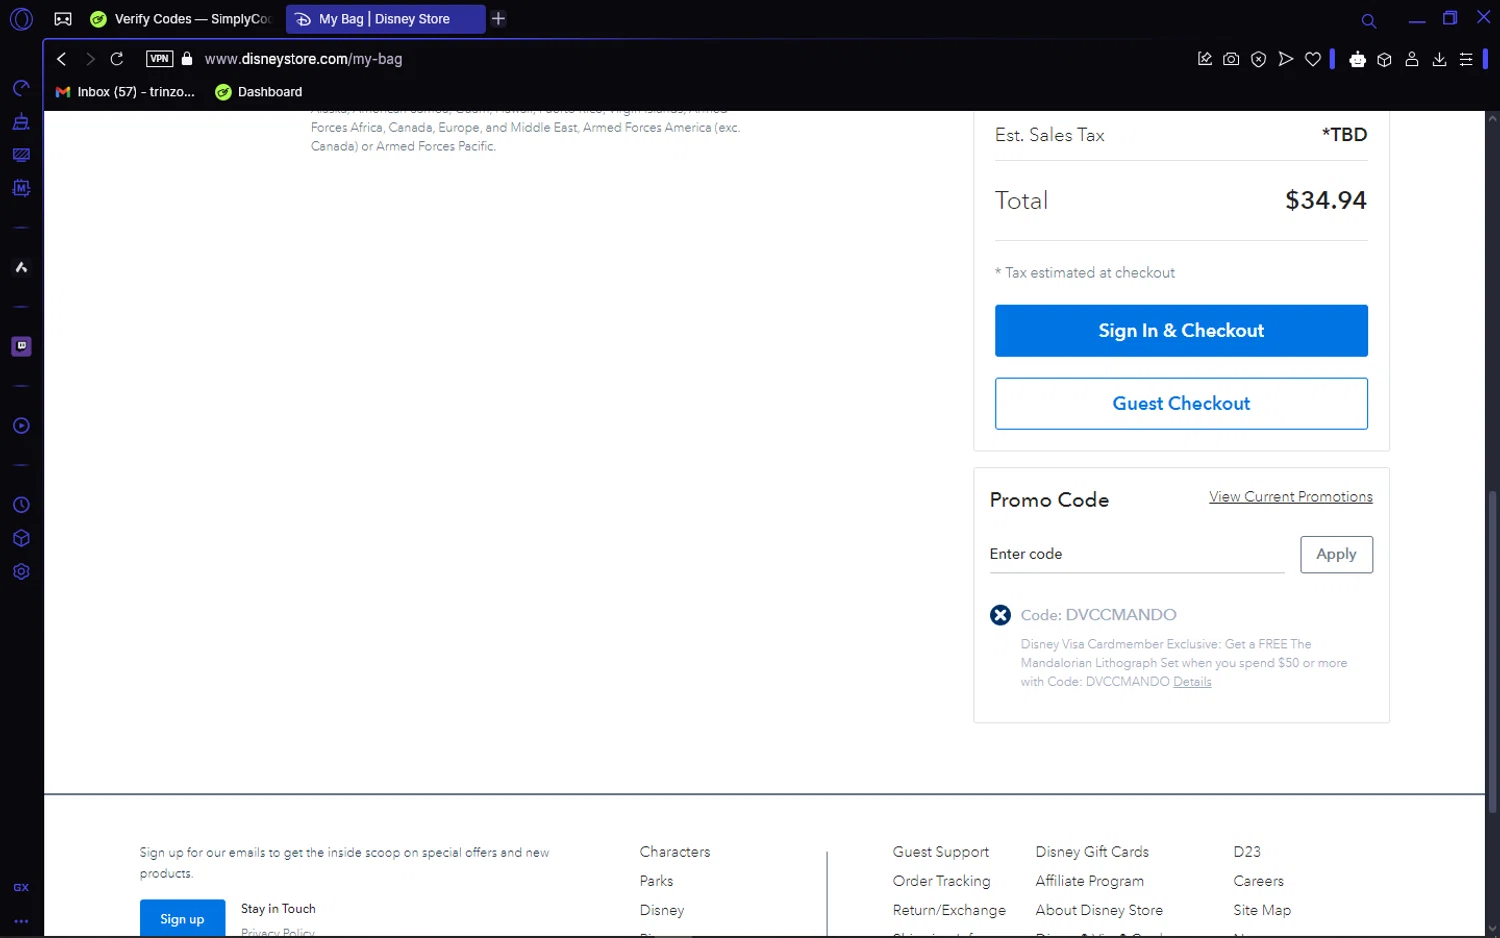
Task: Click the $34.94 total amount
Action: click(x=1326, y=200)
